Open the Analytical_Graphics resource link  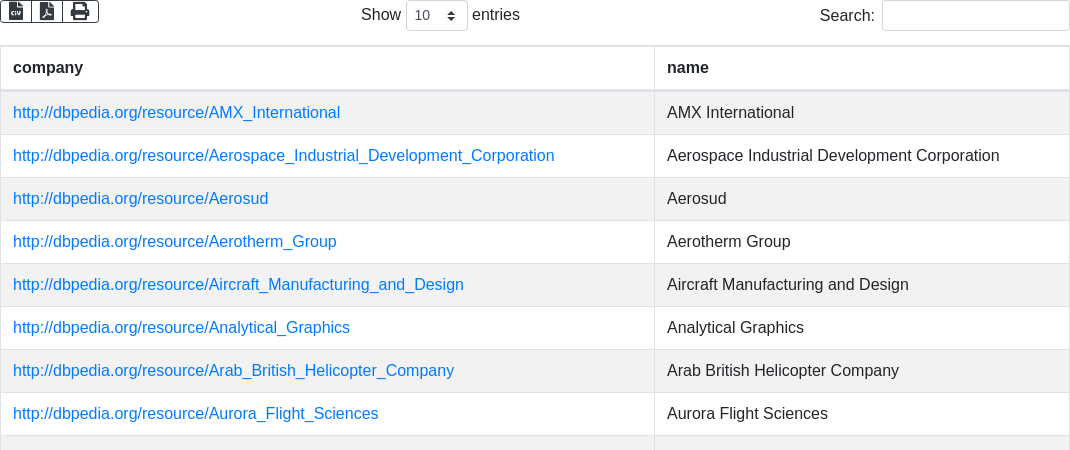tap(181, 328)
